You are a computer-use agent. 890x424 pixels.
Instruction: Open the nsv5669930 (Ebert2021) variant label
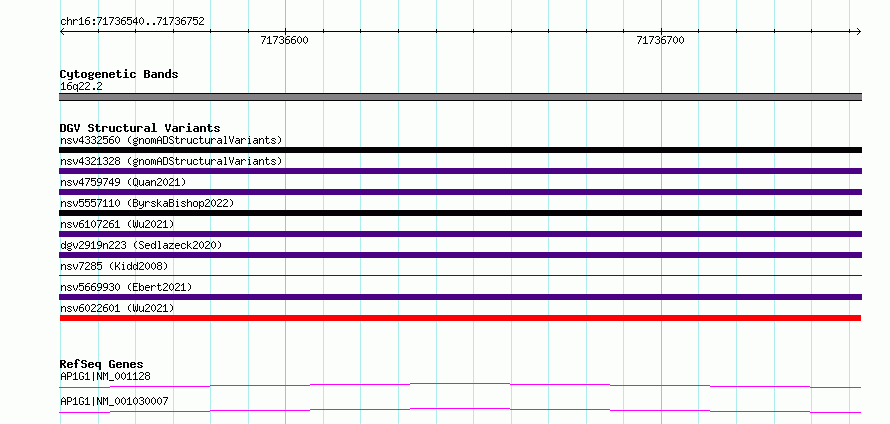(126, 287)
